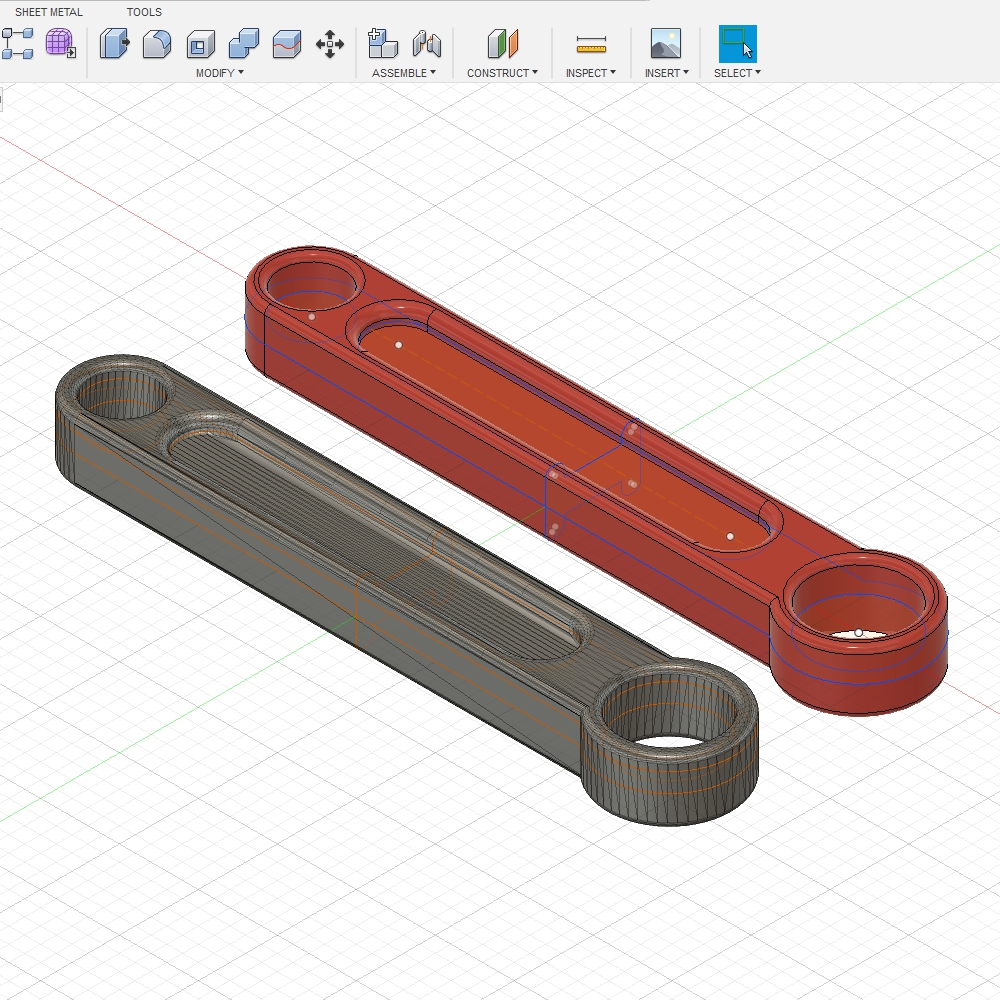Select the Move/Copy tool
Screen dimensions: 1000x1000
(x=330, y=44)
